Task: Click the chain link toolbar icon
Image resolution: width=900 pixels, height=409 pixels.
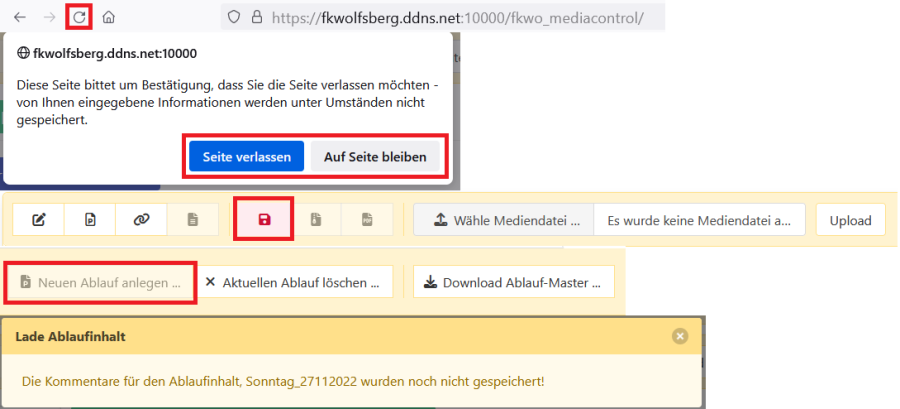Action: [x=141, y=220]
